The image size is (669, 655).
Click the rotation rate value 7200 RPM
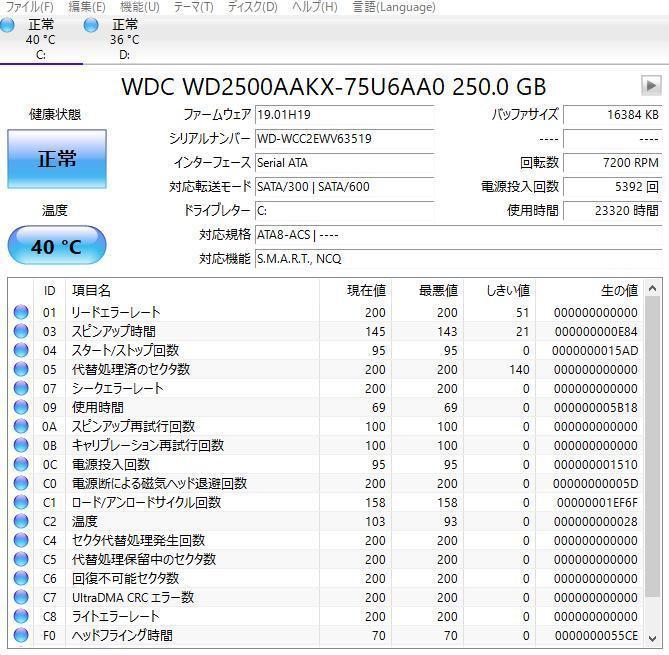point(612,163)
